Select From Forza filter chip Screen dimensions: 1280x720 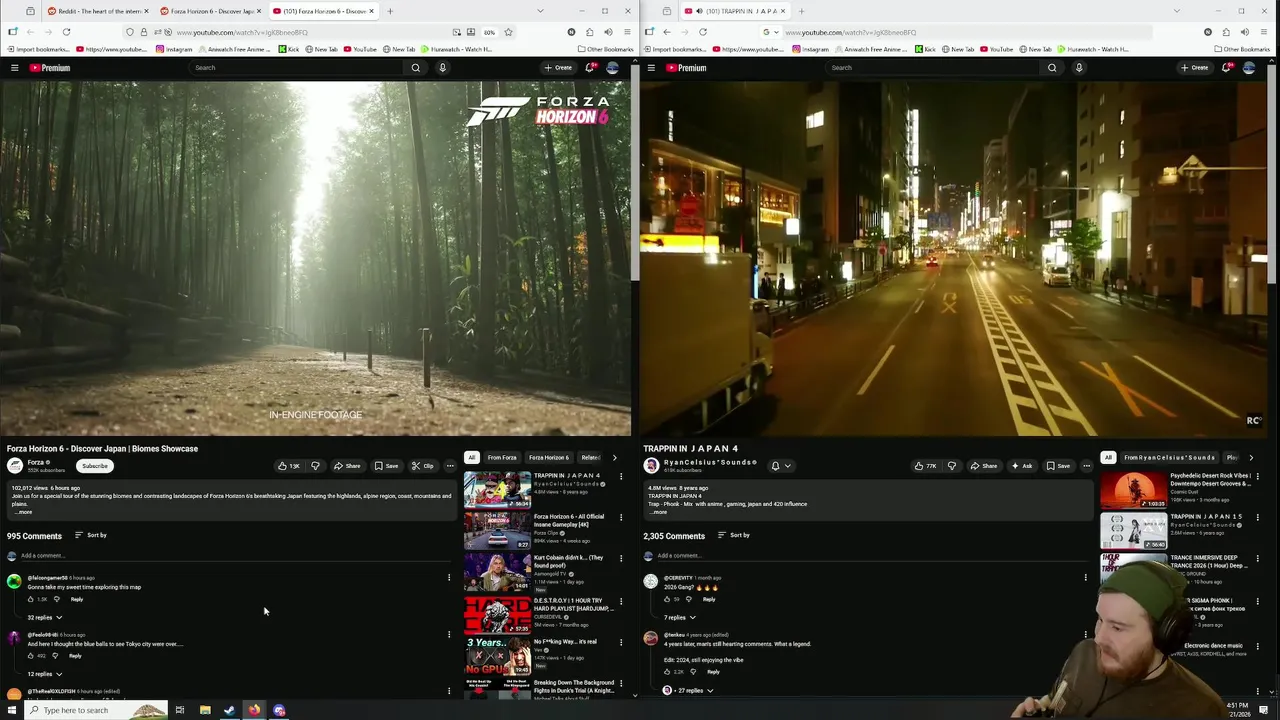pos(502,458)
